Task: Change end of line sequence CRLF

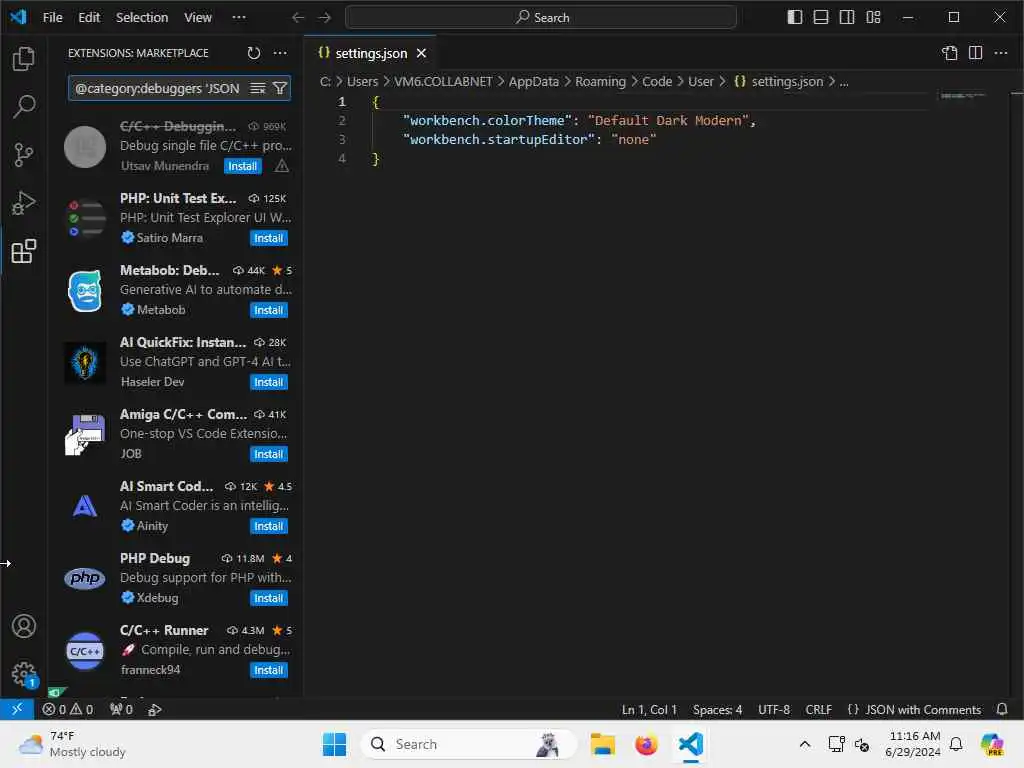Action: click(819, 710)
